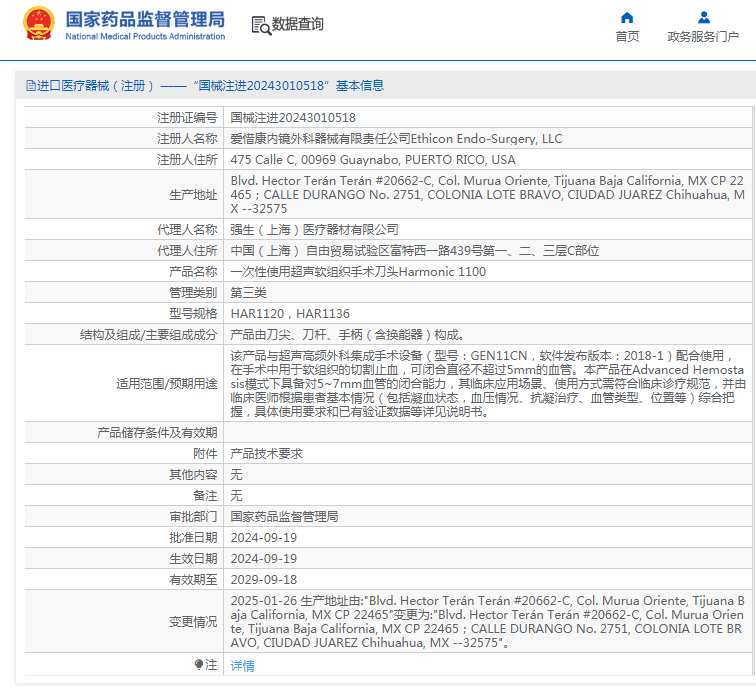This screenshot has height=687, width=756.
Task: Click model spec HAR1120，HAR1136
Action: pos(290,314)
